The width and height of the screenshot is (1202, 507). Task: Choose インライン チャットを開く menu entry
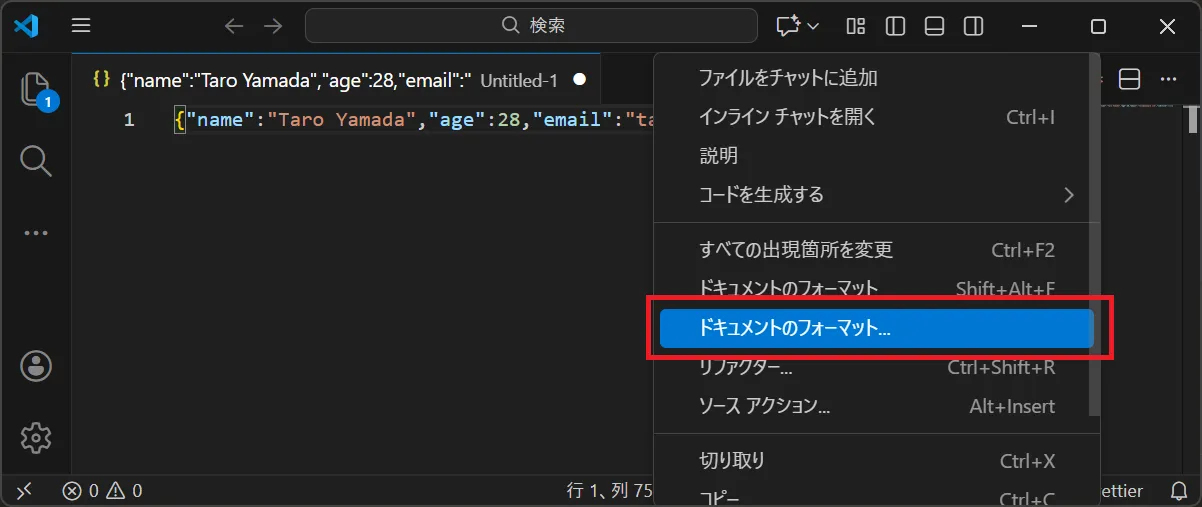click(x=876, y=117)
